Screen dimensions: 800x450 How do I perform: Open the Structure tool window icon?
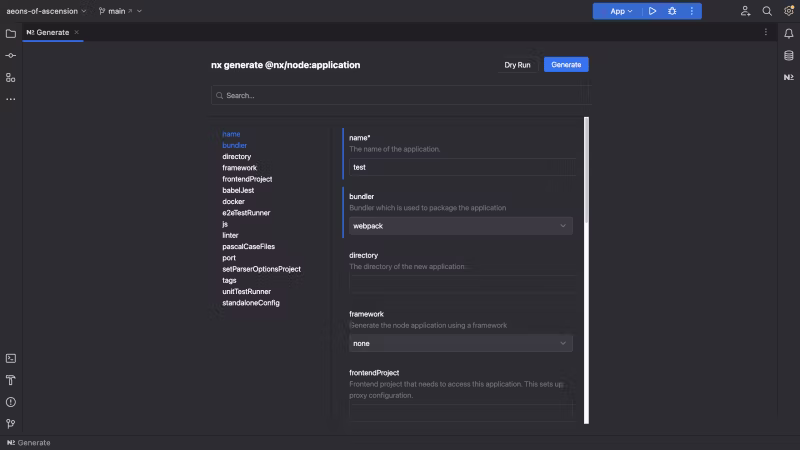click(x=11, y=78)
